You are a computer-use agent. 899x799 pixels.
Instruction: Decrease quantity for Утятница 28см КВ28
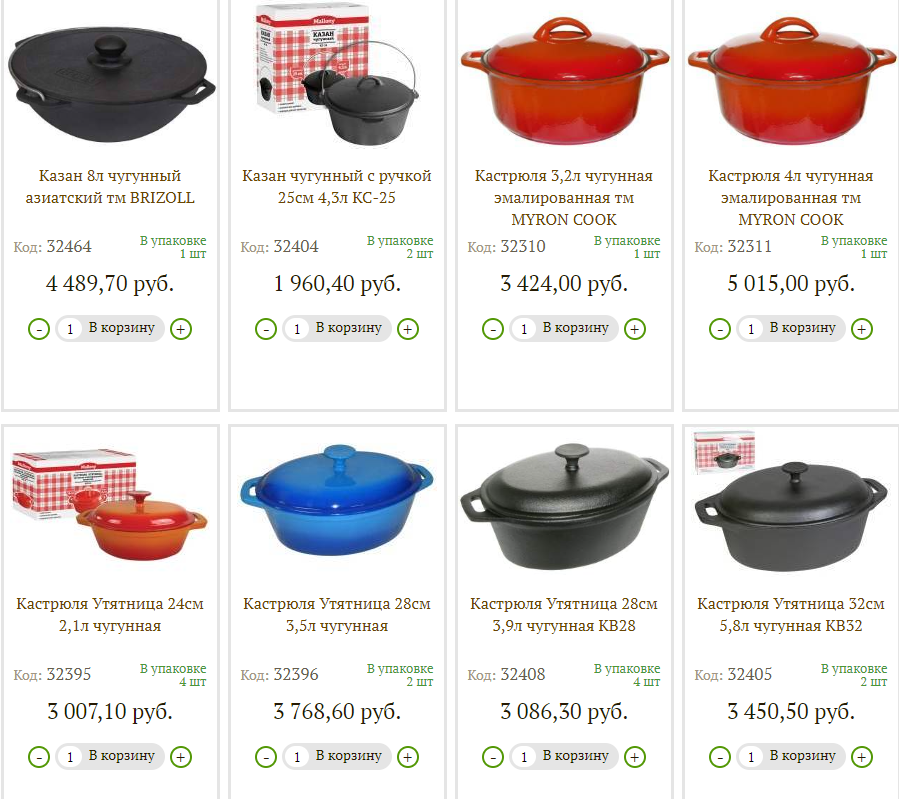(x=493, y=757)
